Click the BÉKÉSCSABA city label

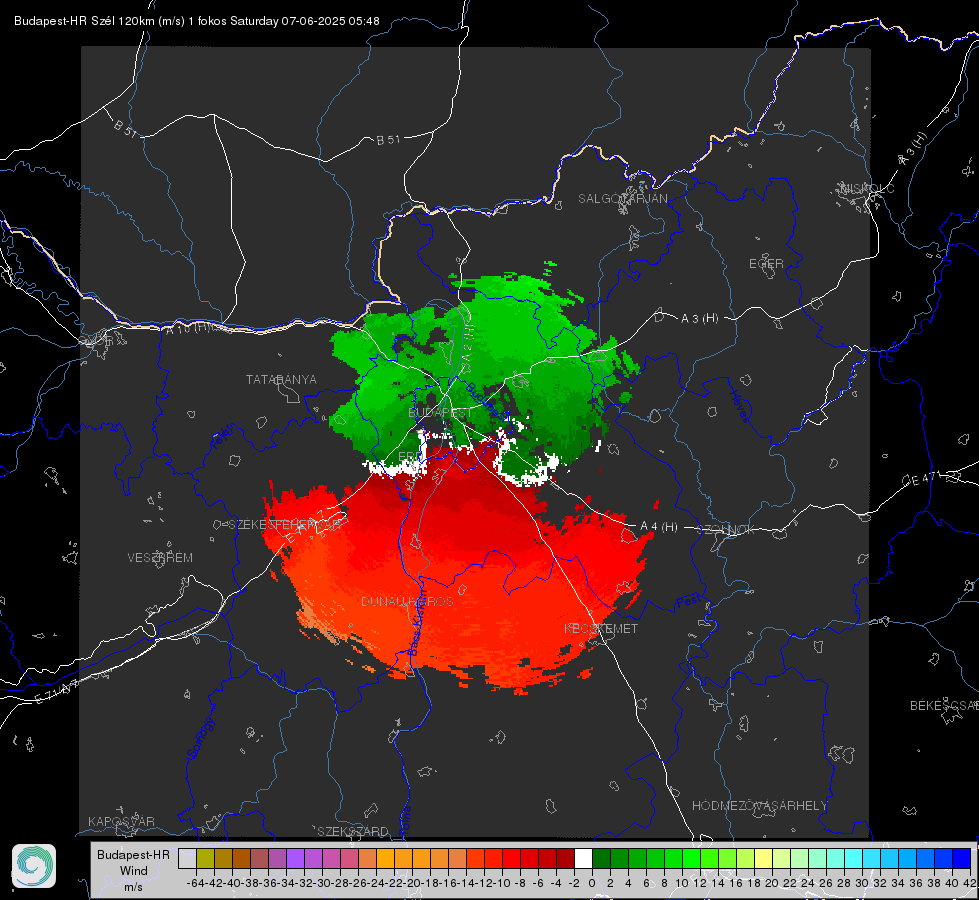(x=944, y=706)
